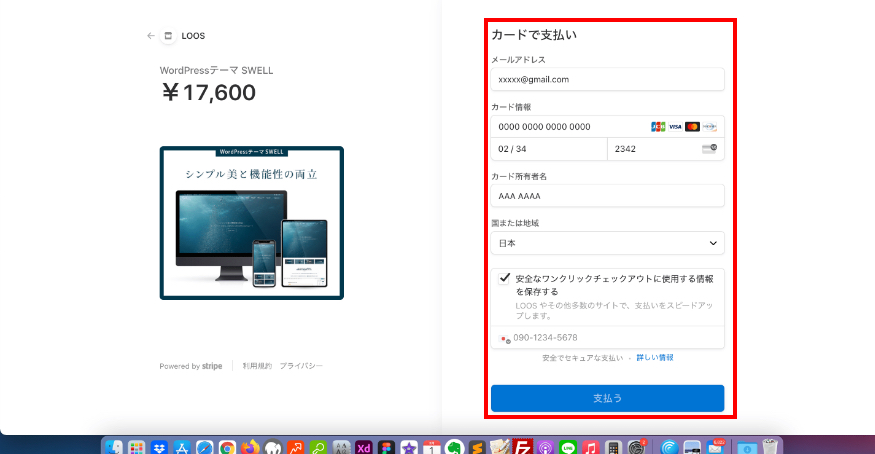Click the CVC security code field 2342
The height and width of the screenshot is (454, 875).
666,149
